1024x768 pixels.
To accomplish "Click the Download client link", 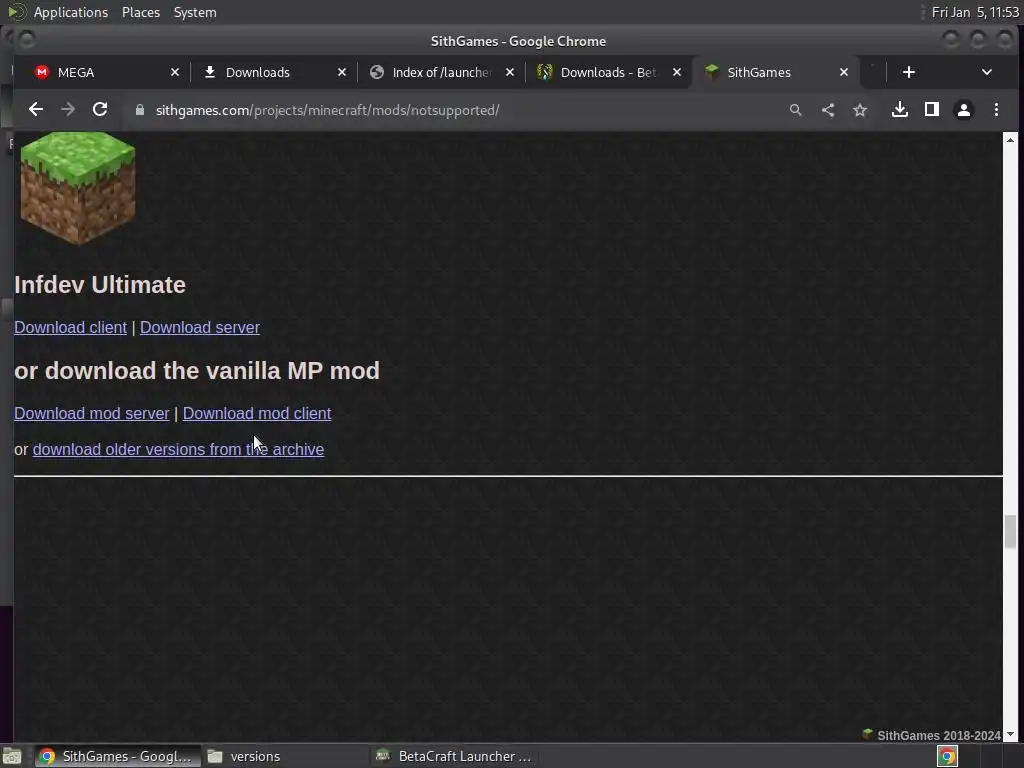I will (71, 327).
